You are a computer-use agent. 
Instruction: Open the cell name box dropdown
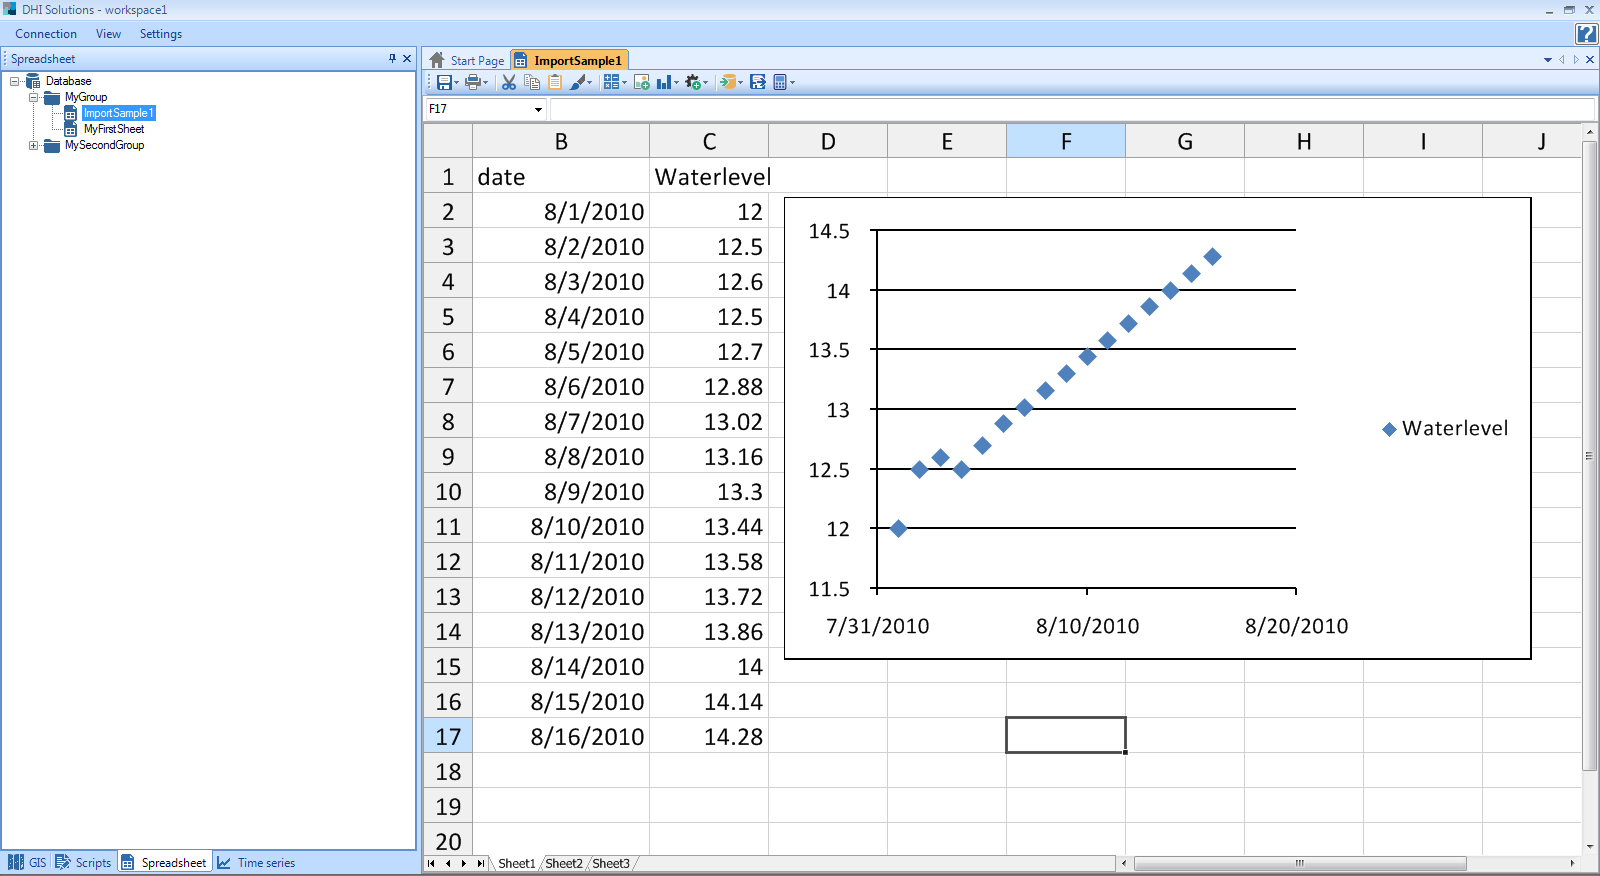click(538, 109)
